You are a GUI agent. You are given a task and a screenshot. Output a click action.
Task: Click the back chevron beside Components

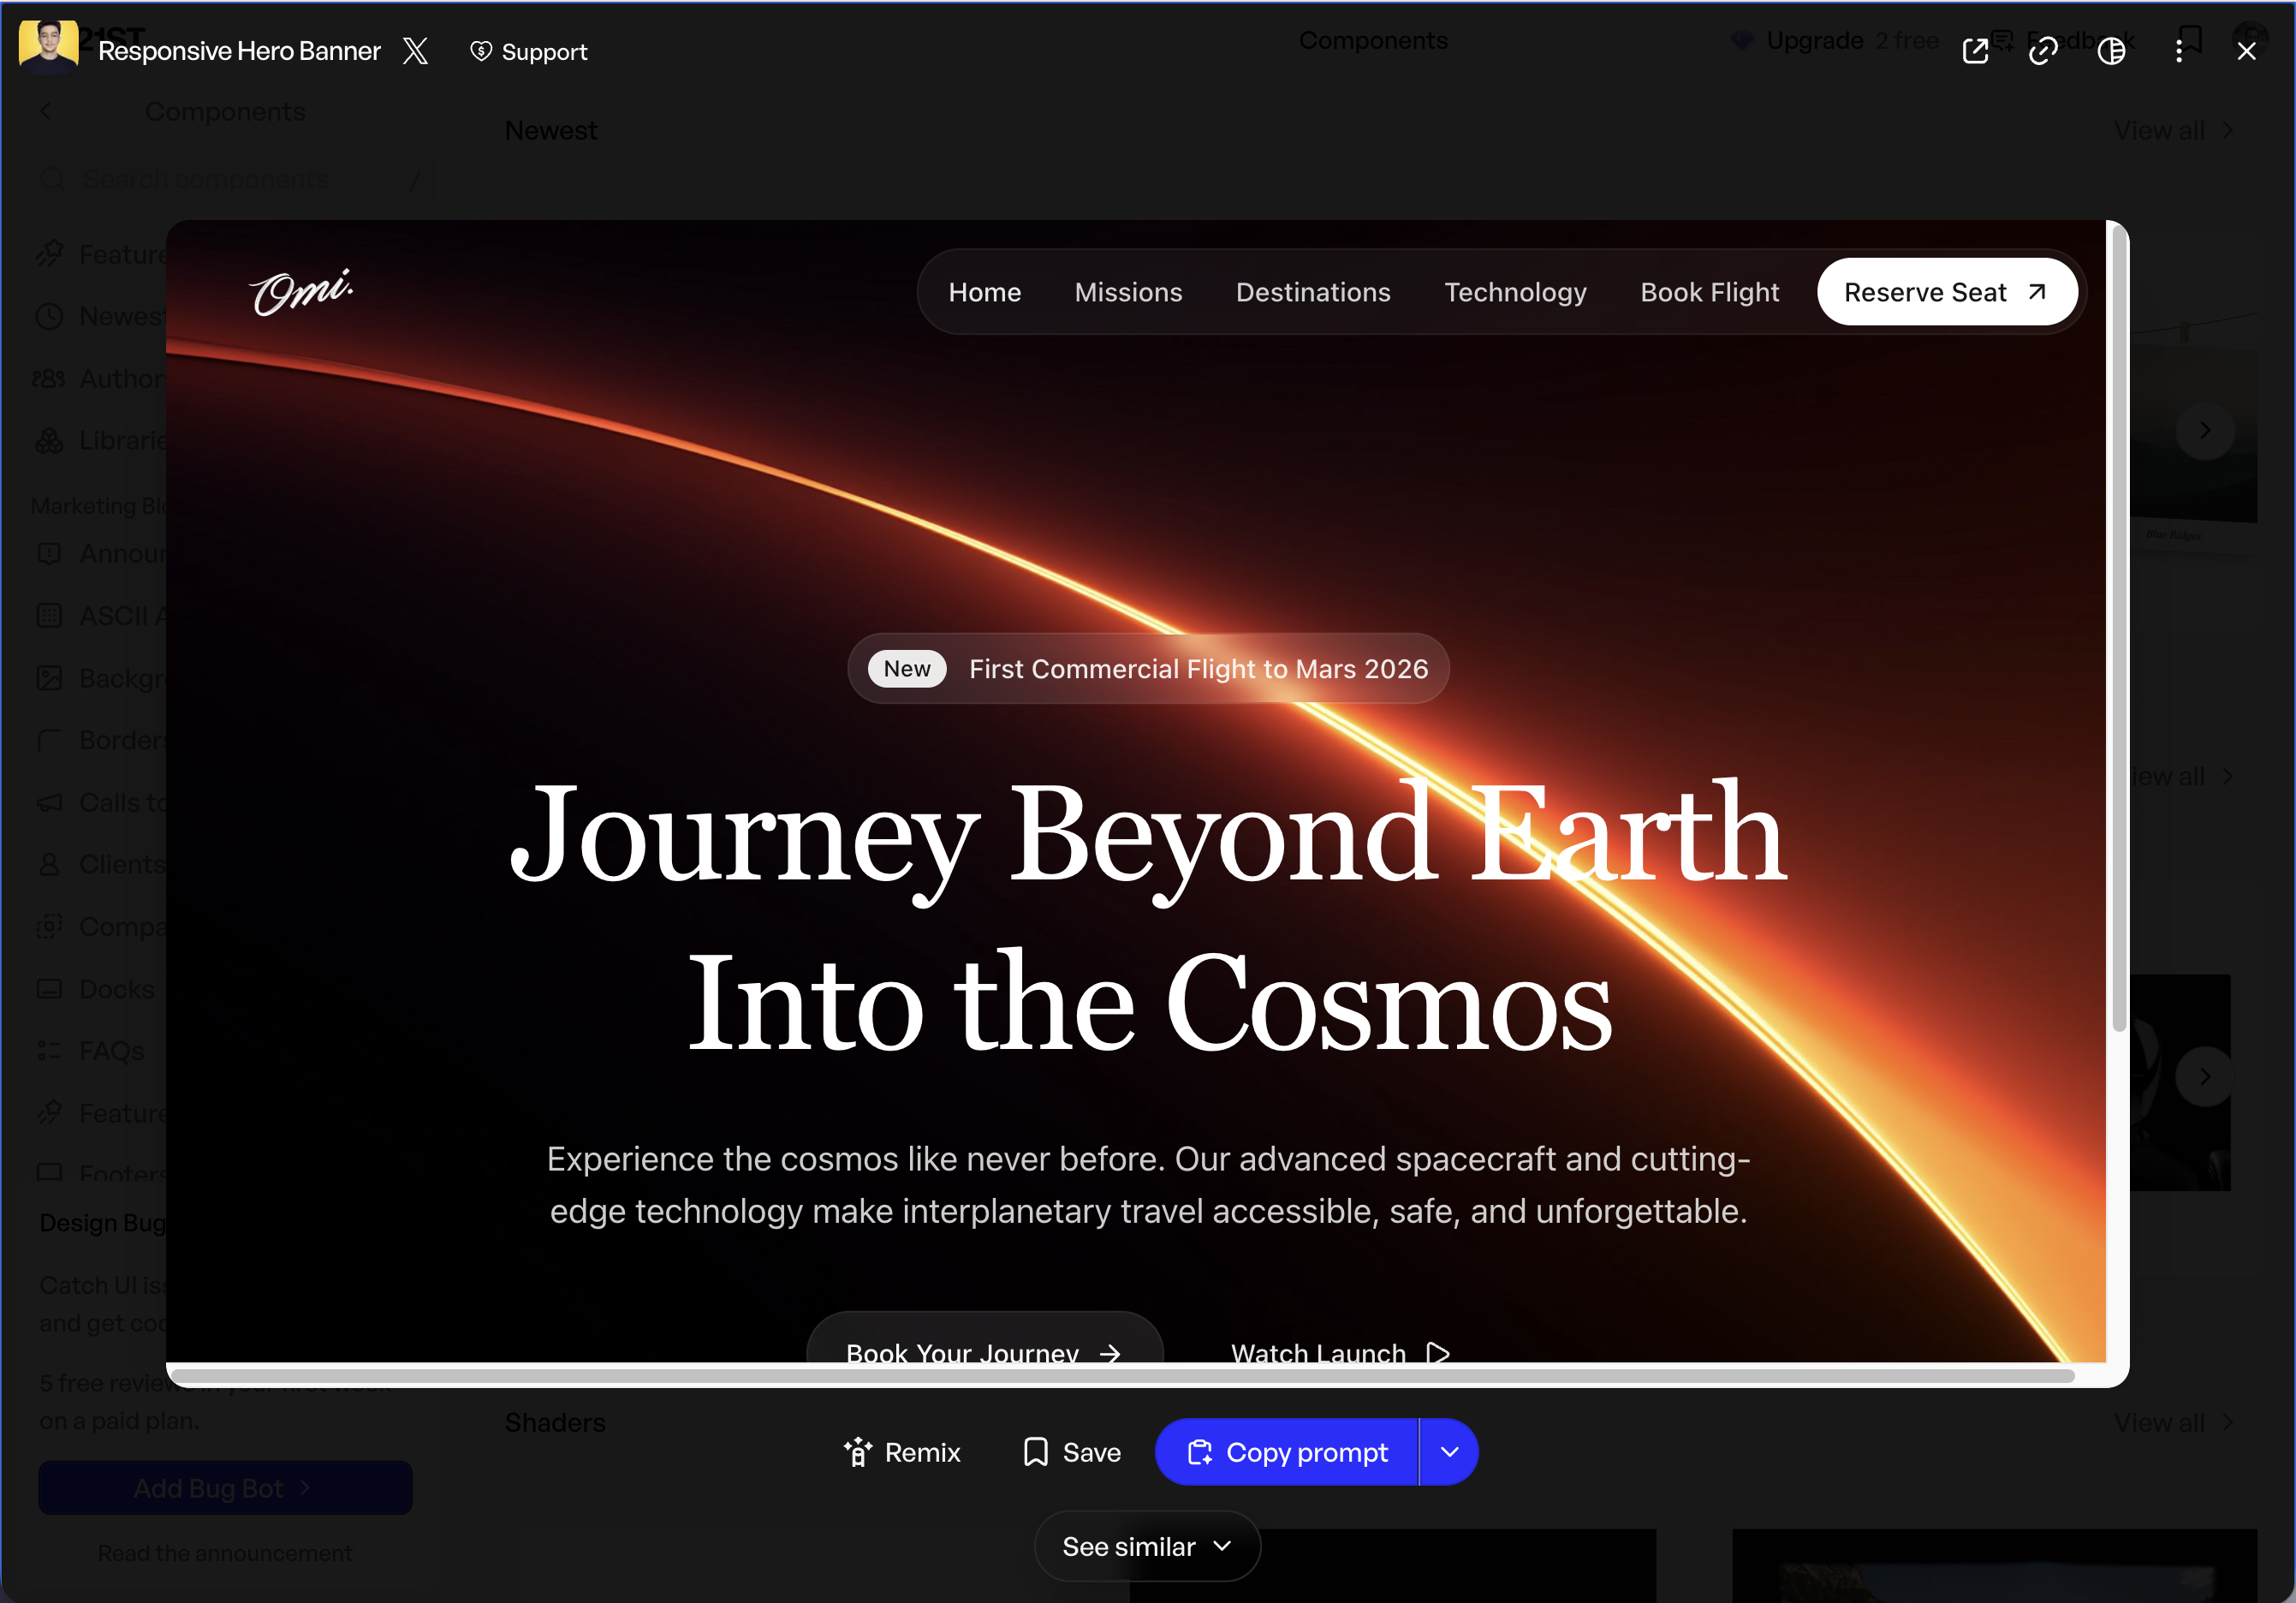click(x=46, y=111)
